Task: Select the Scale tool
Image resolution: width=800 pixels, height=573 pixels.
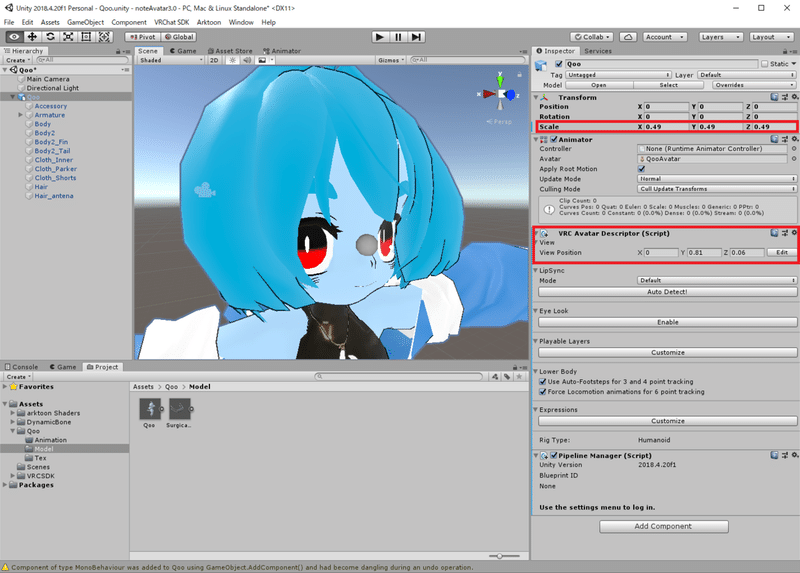Action: coord(68,37)
